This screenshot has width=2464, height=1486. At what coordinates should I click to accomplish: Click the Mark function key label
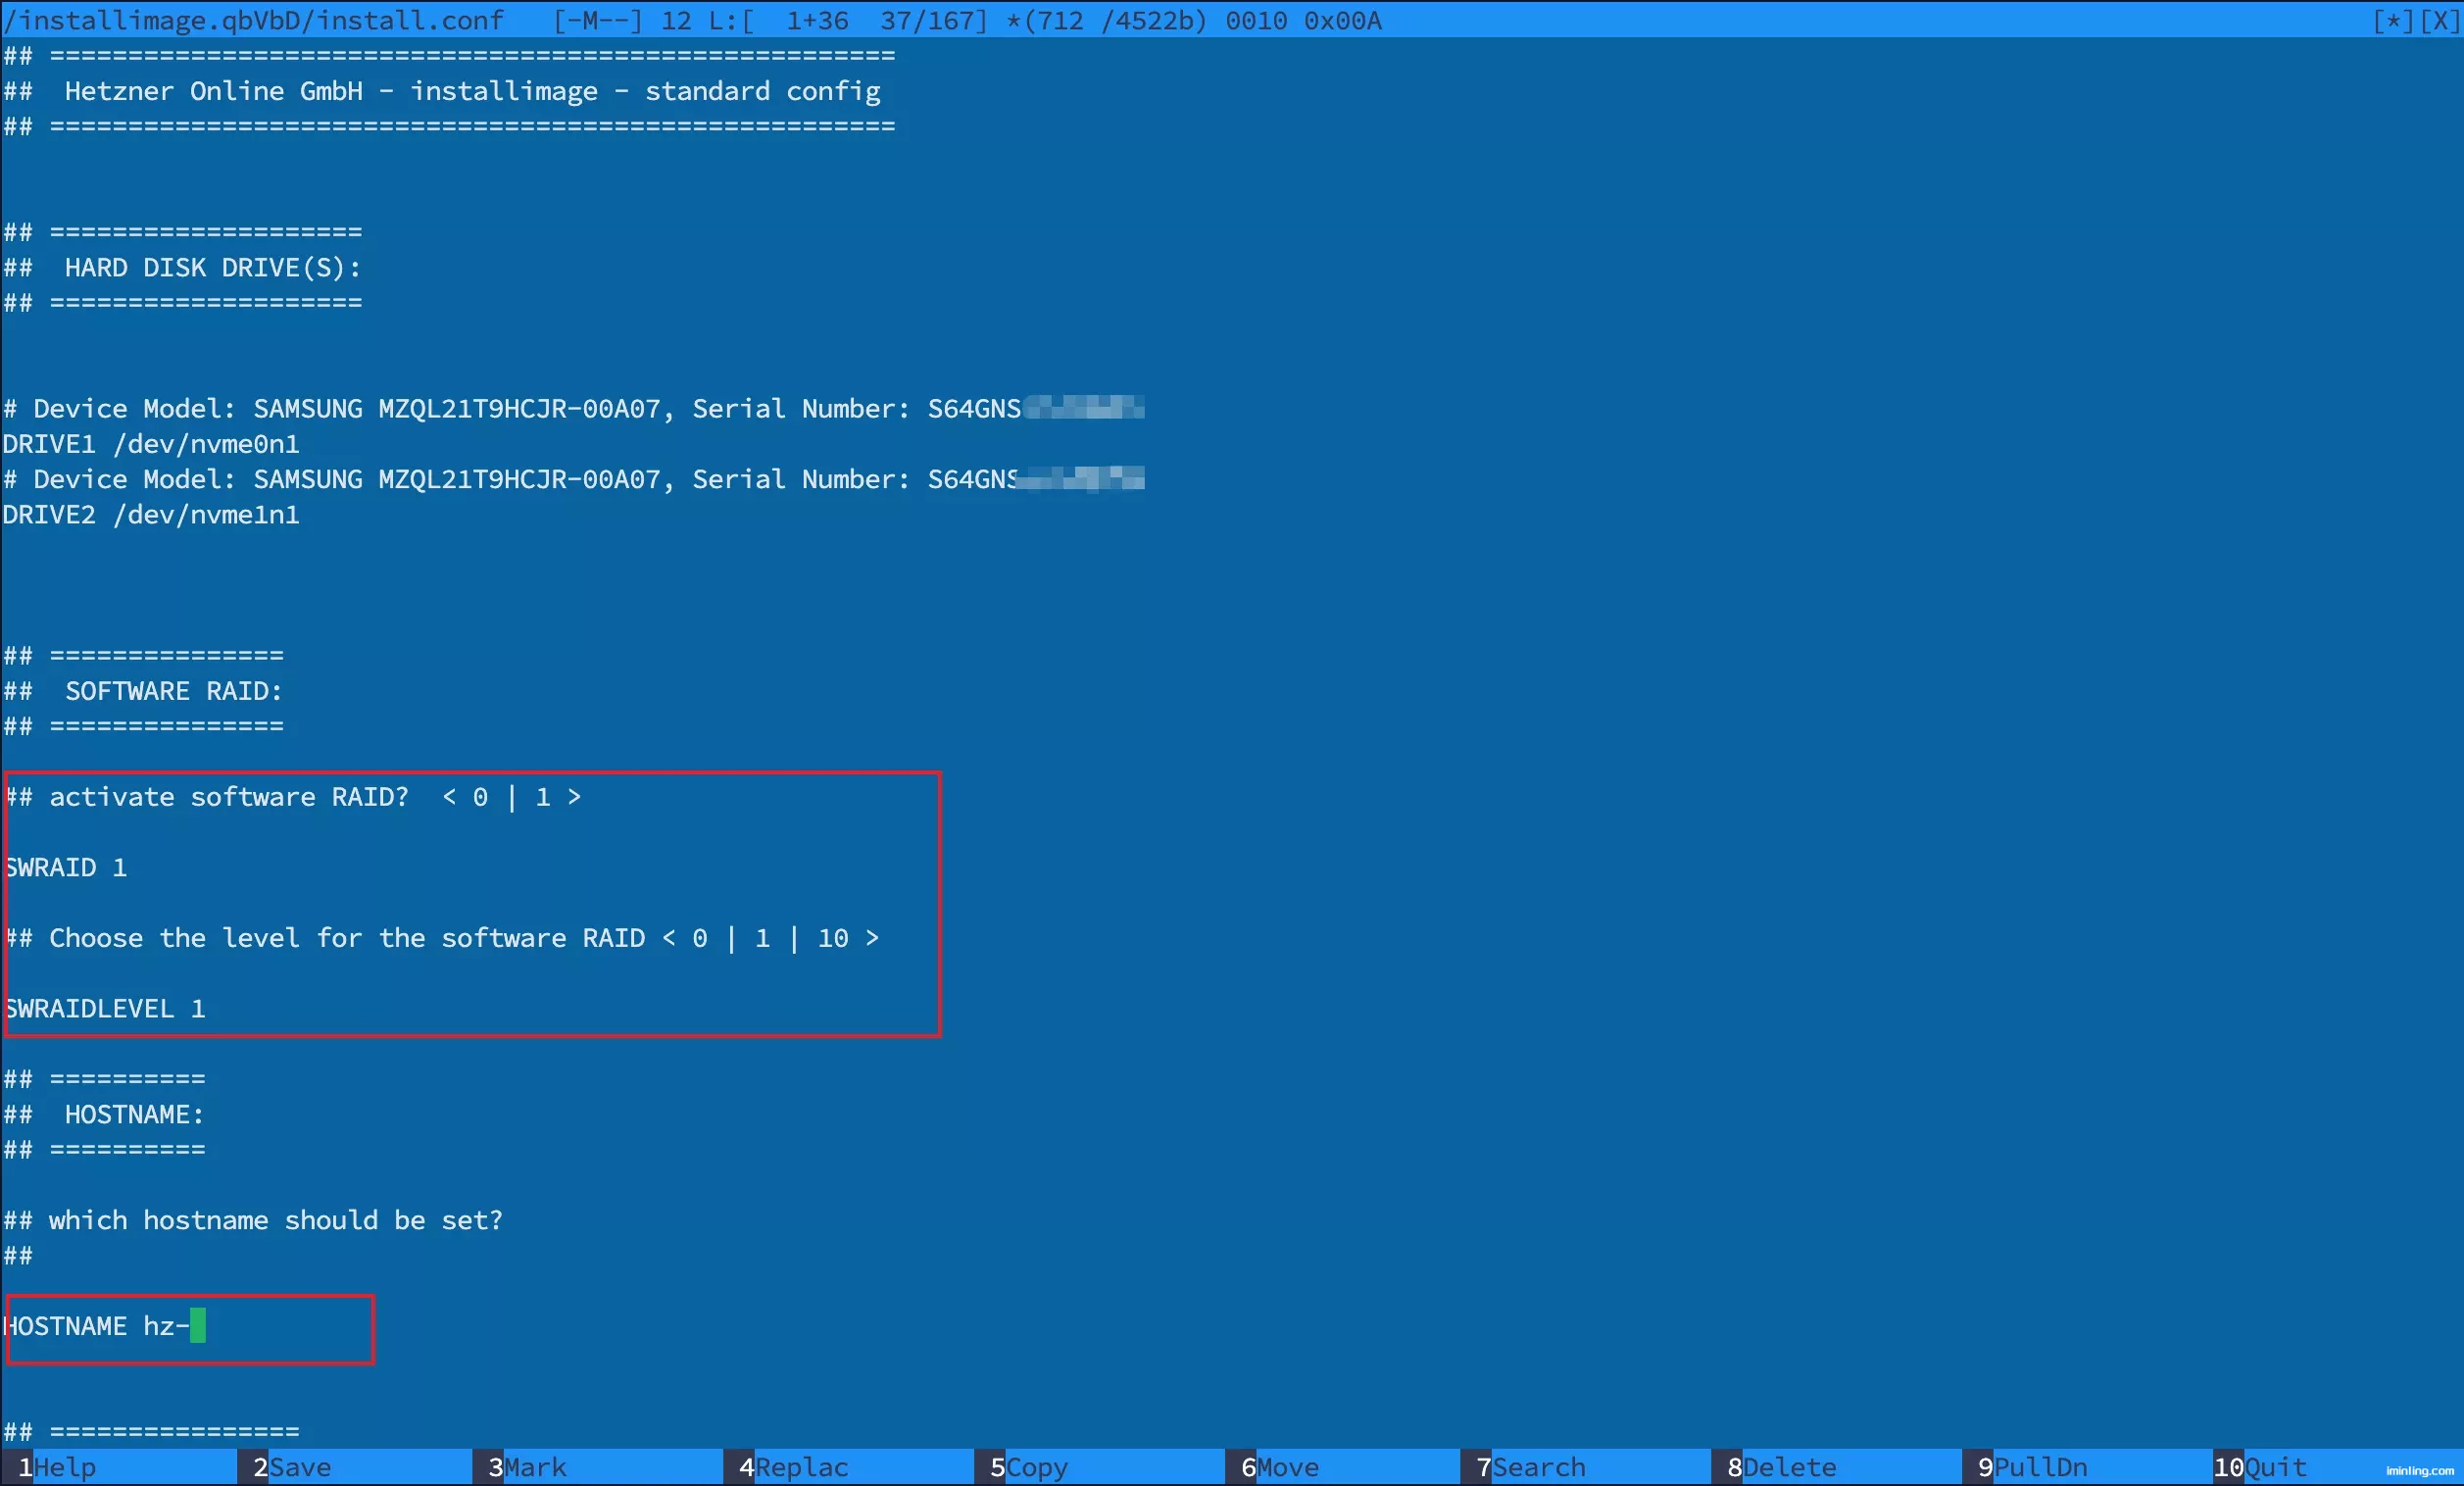[x=534, y=1467]
